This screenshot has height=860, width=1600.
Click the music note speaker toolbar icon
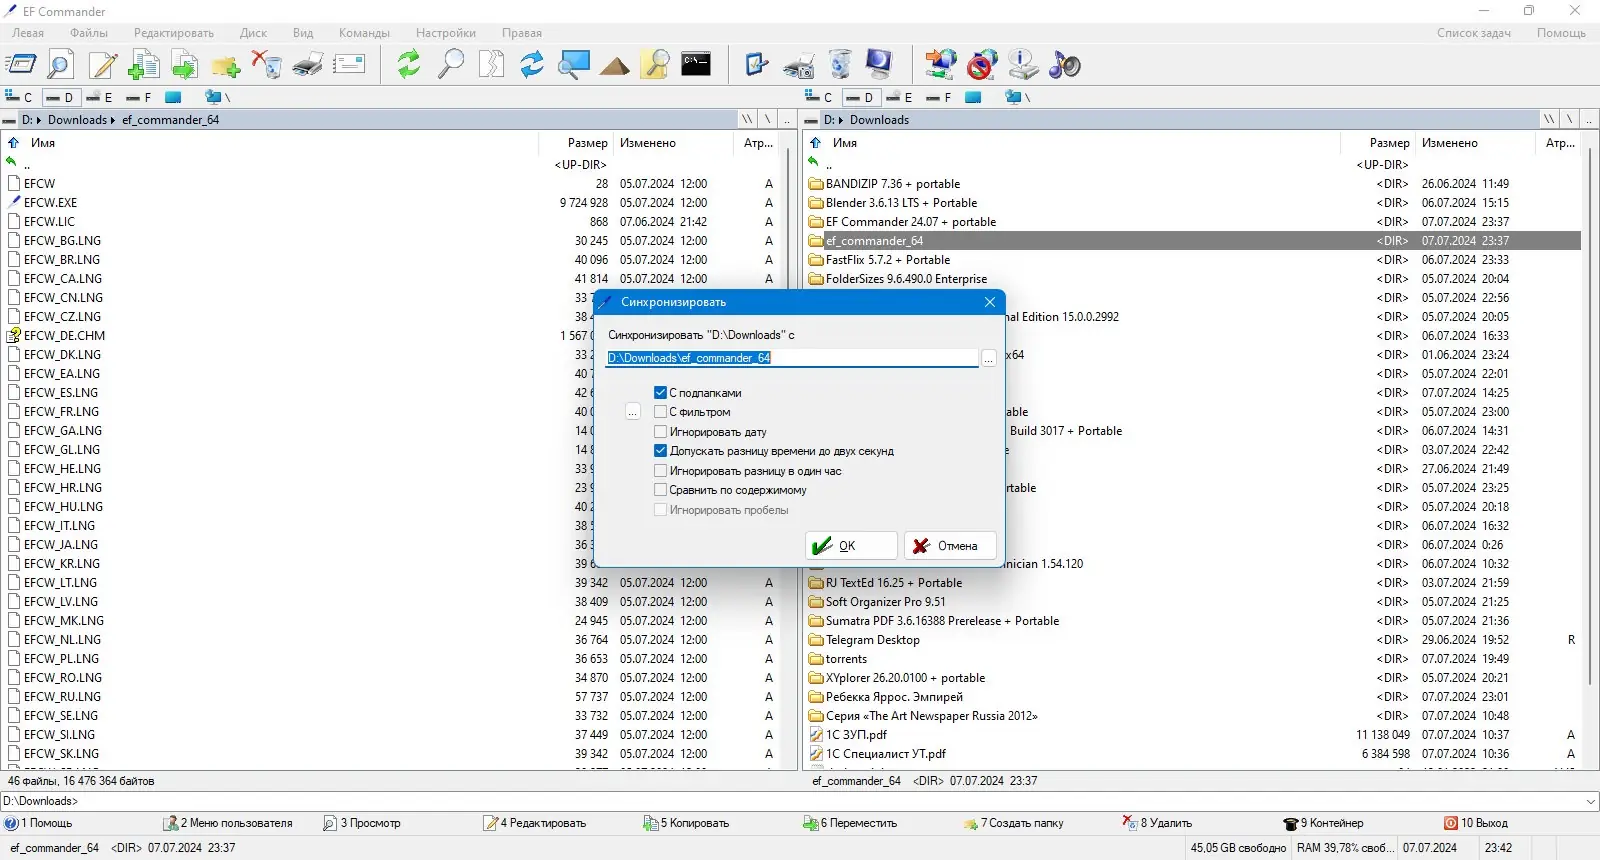click(1064, 65)
